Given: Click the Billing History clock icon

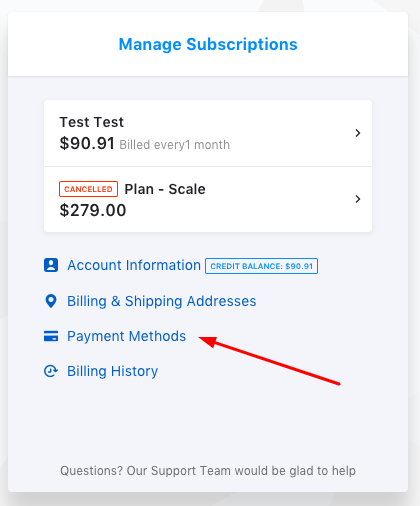Looking at the screenshot, I should click(x=51, y=371).
